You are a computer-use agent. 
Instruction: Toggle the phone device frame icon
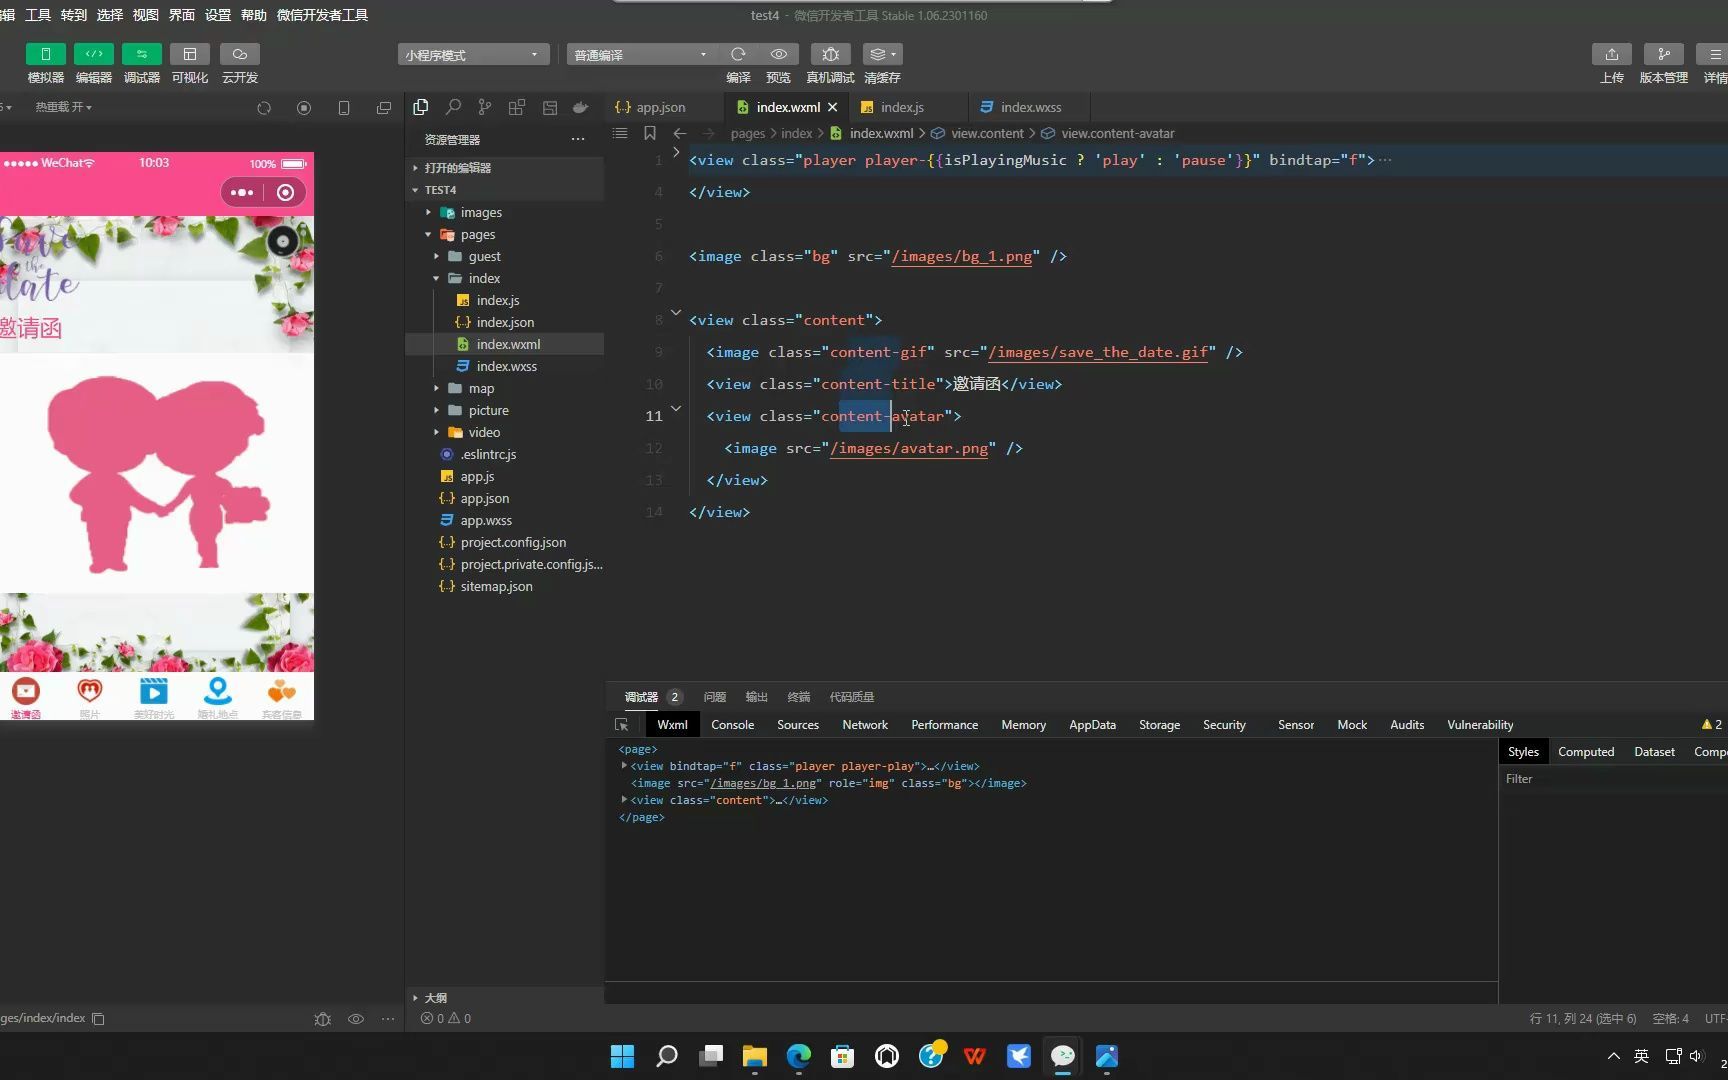(x=344, y=108)
